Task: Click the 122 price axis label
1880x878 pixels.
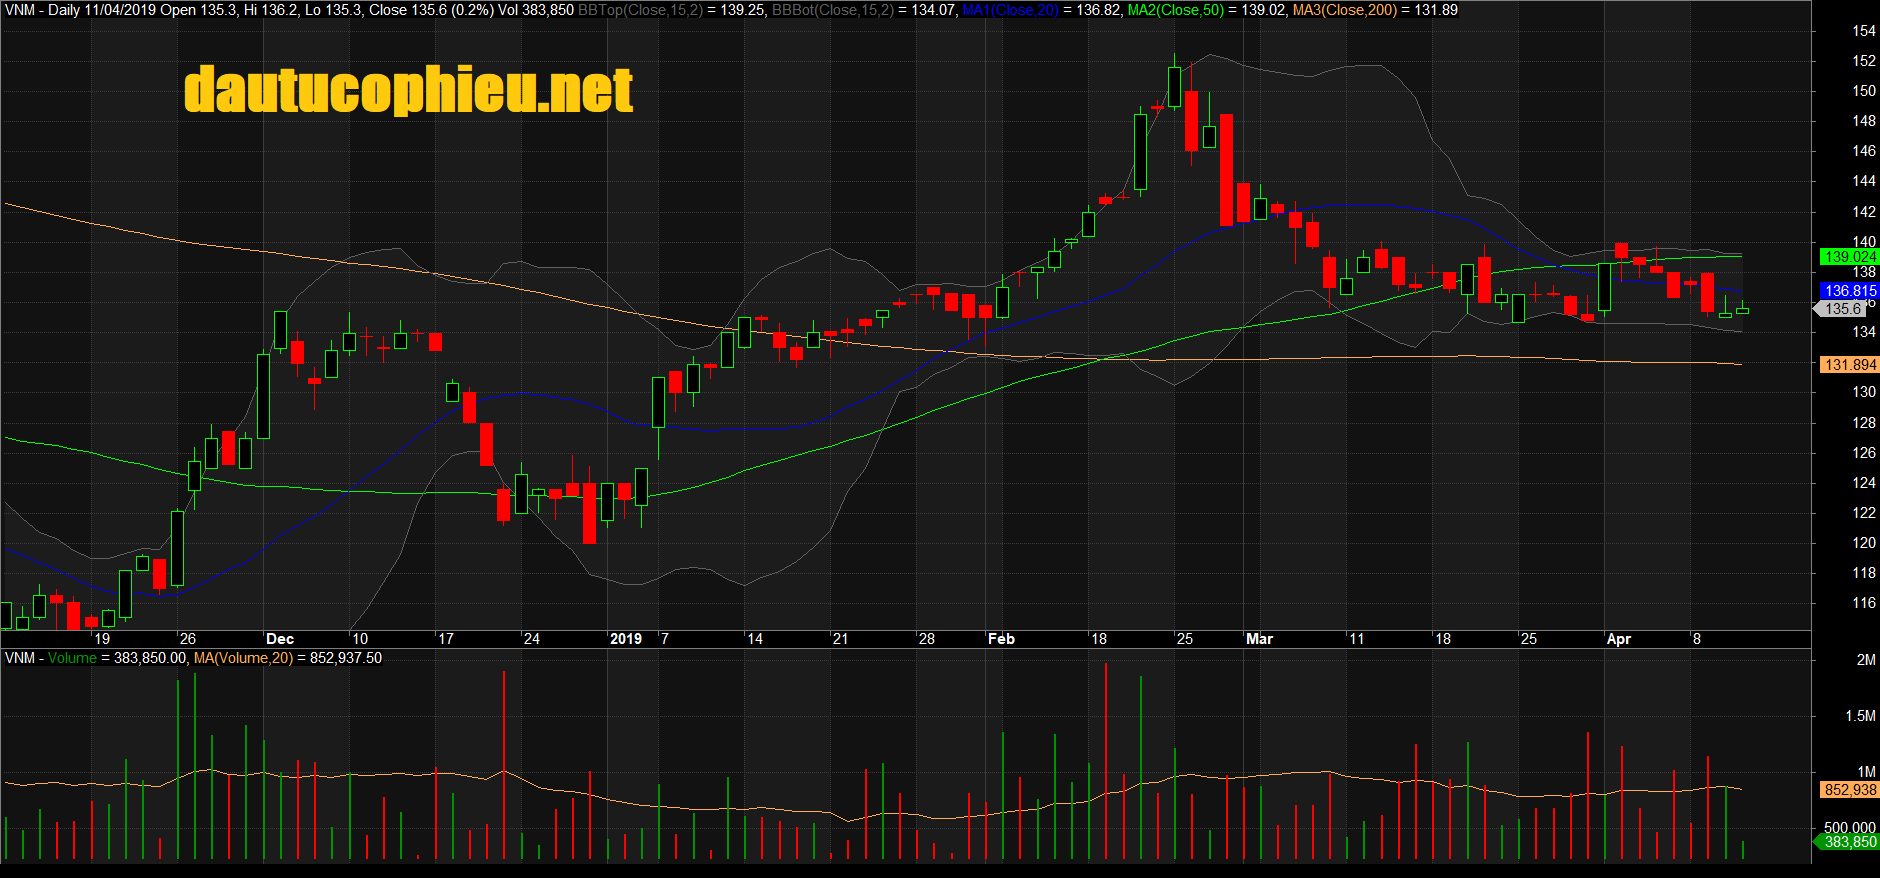Action: pos(1864,513)
